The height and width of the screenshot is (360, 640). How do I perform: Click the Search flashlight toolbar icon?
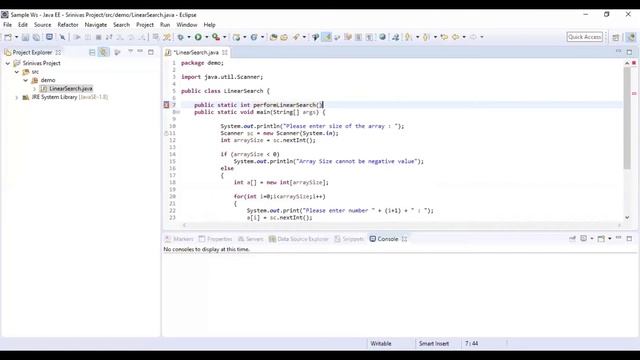click(x=296, y=37)
